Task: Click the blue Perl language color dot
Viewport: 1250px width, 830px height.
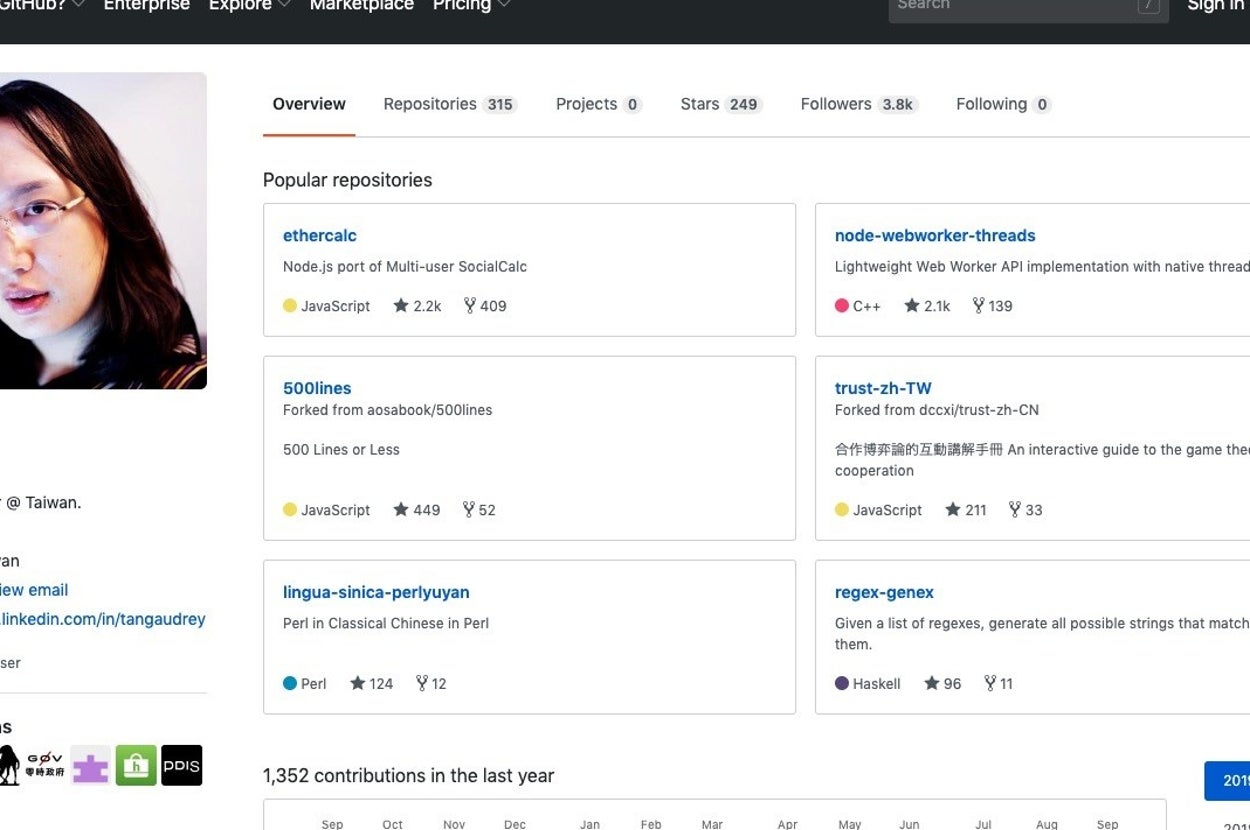Action: (x=290, y=684)
